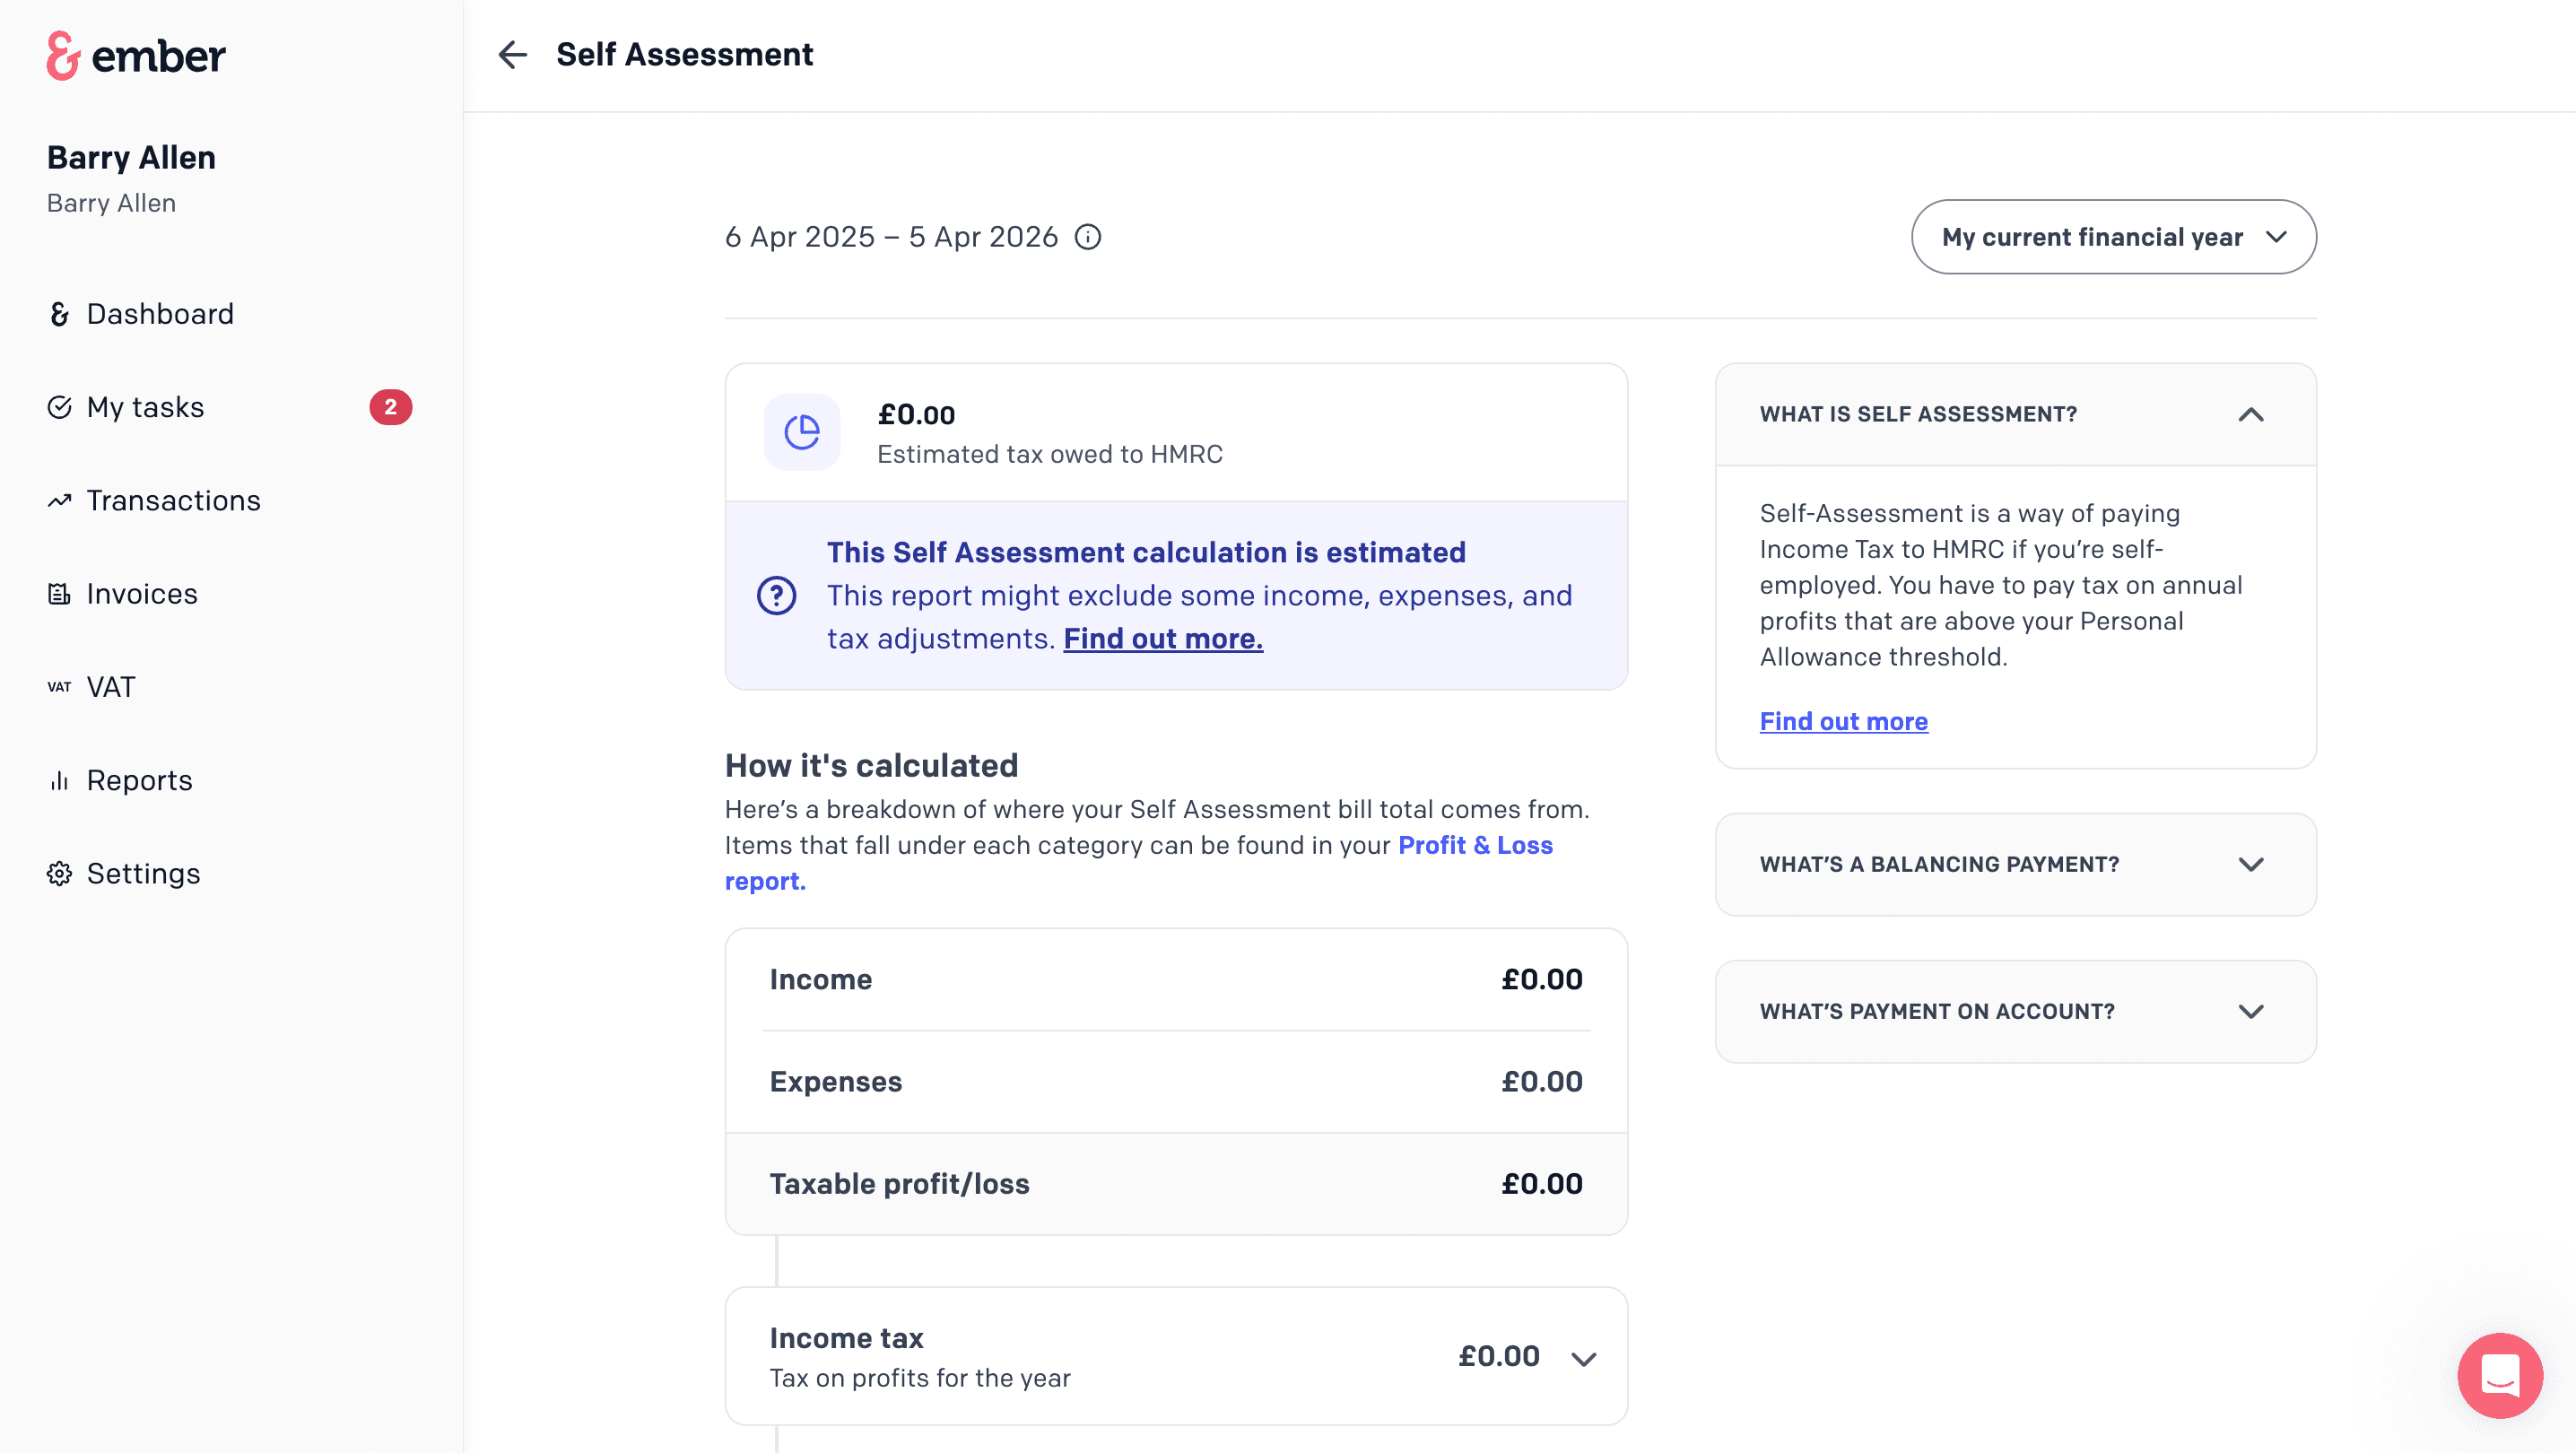Open Transactions from the sidebar

(173, 500)
